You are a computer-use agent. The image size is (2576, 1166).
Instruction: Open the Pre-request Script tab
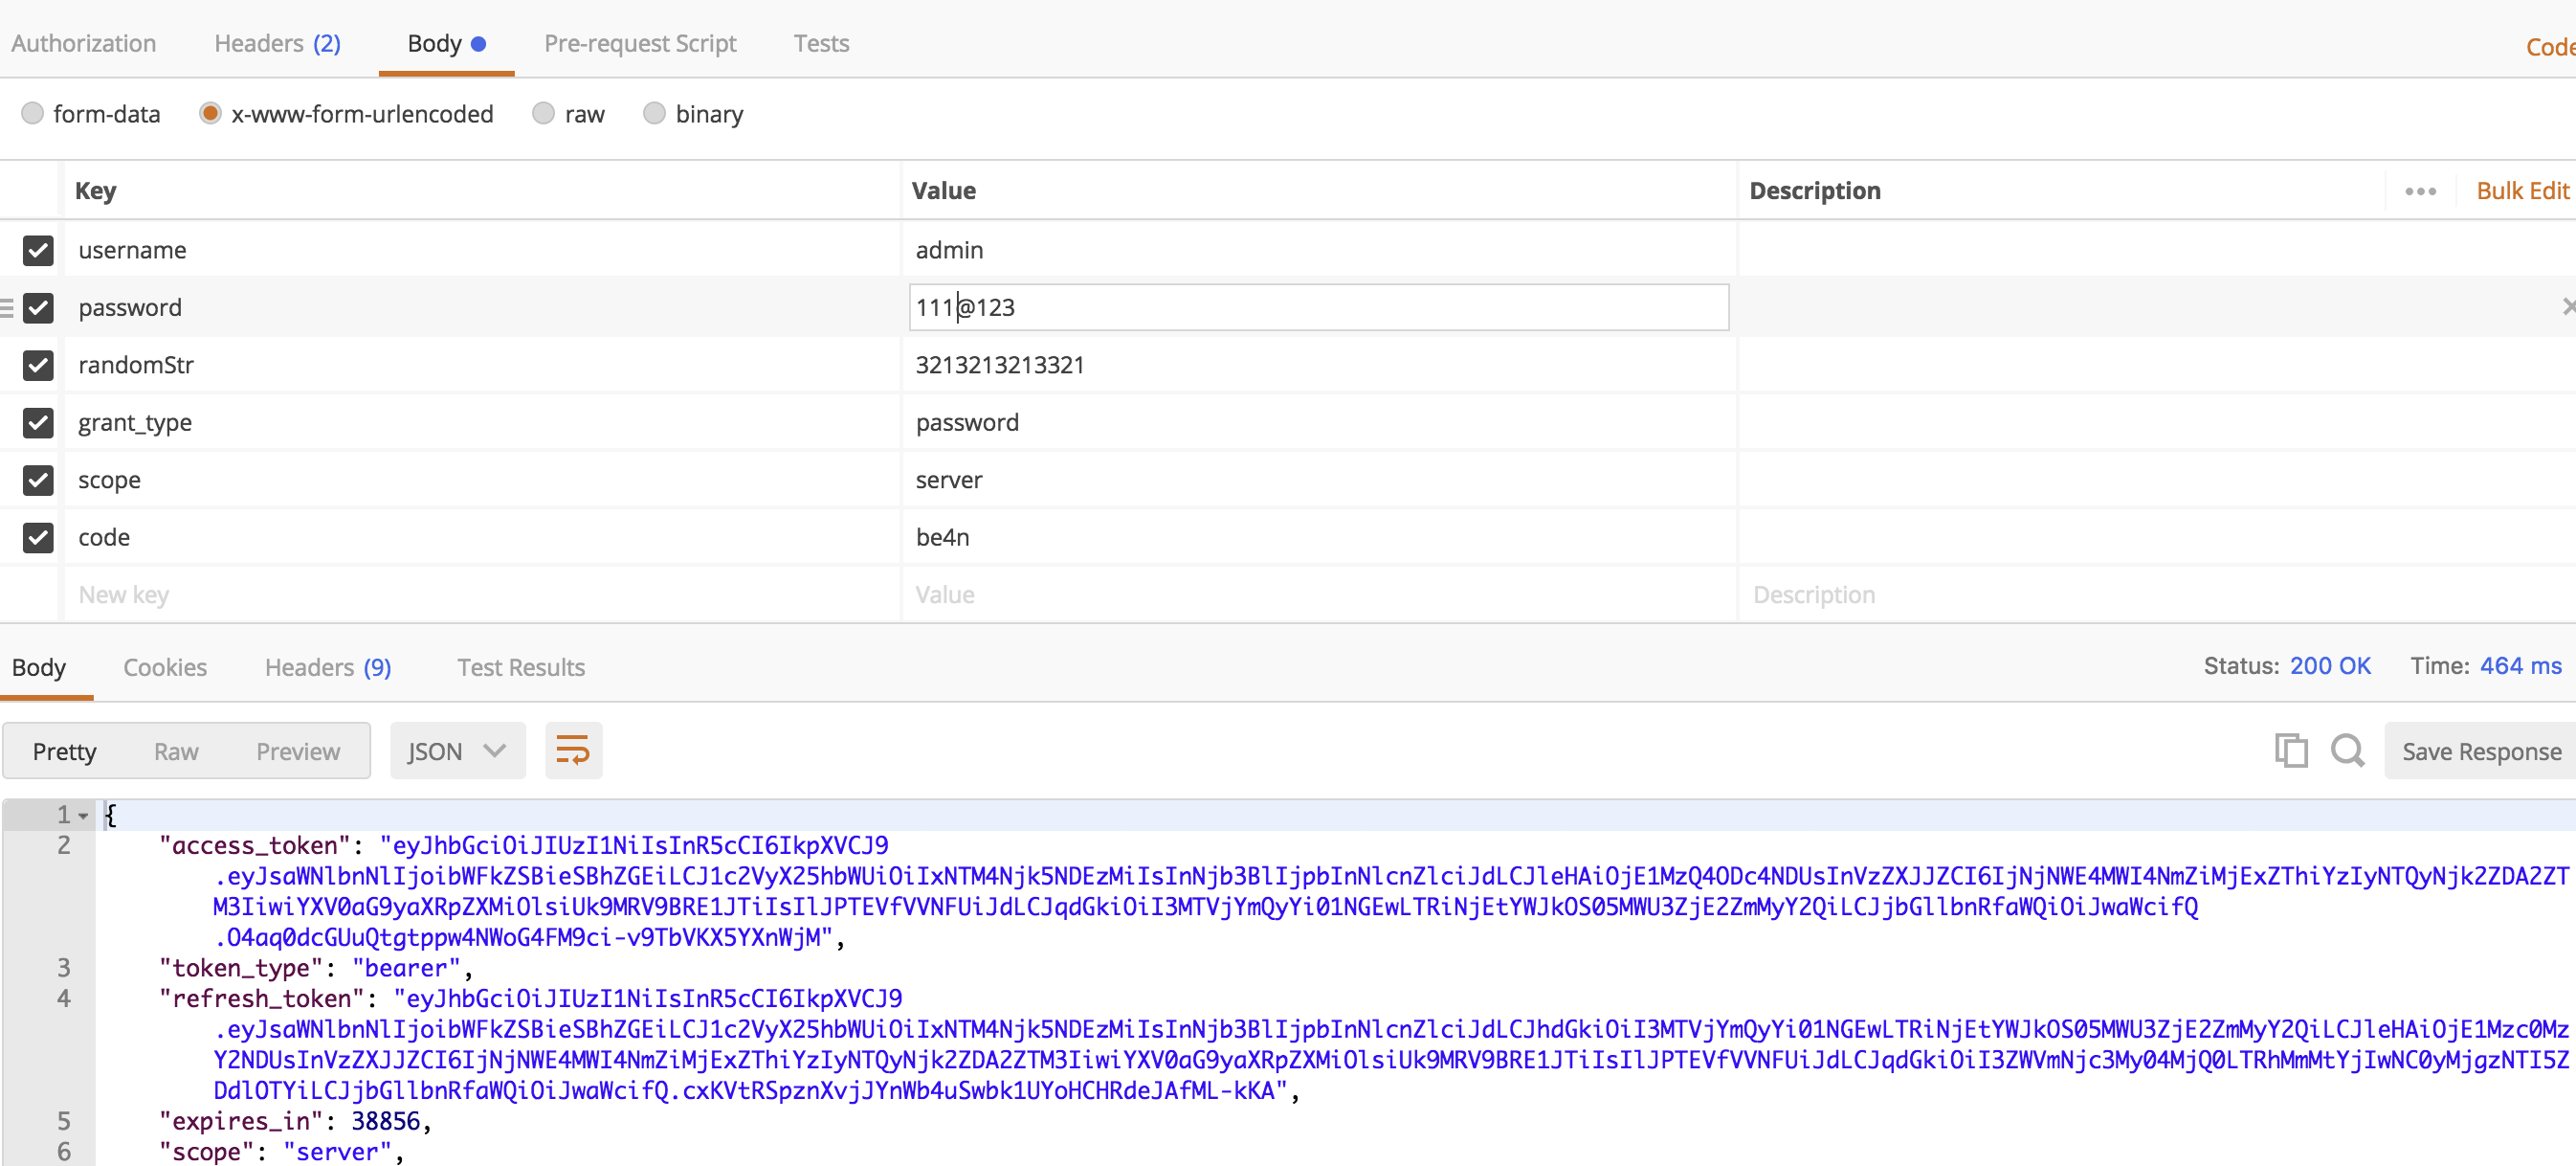[x=640, y=43]
